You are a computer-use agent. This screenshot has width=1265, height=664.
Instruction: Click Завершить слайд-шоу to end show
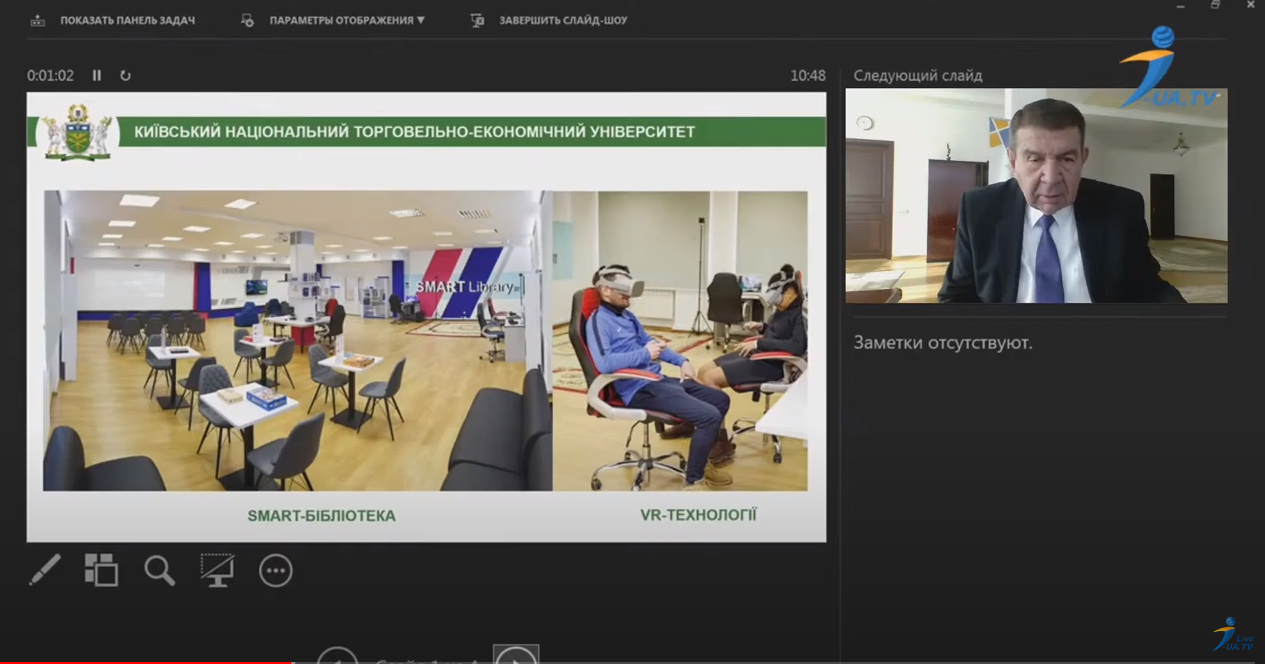(x=563, y=20)
